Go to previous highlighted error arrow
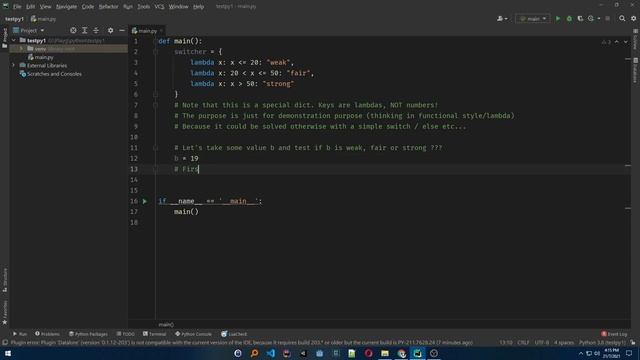640x360 pixels. 617,42
